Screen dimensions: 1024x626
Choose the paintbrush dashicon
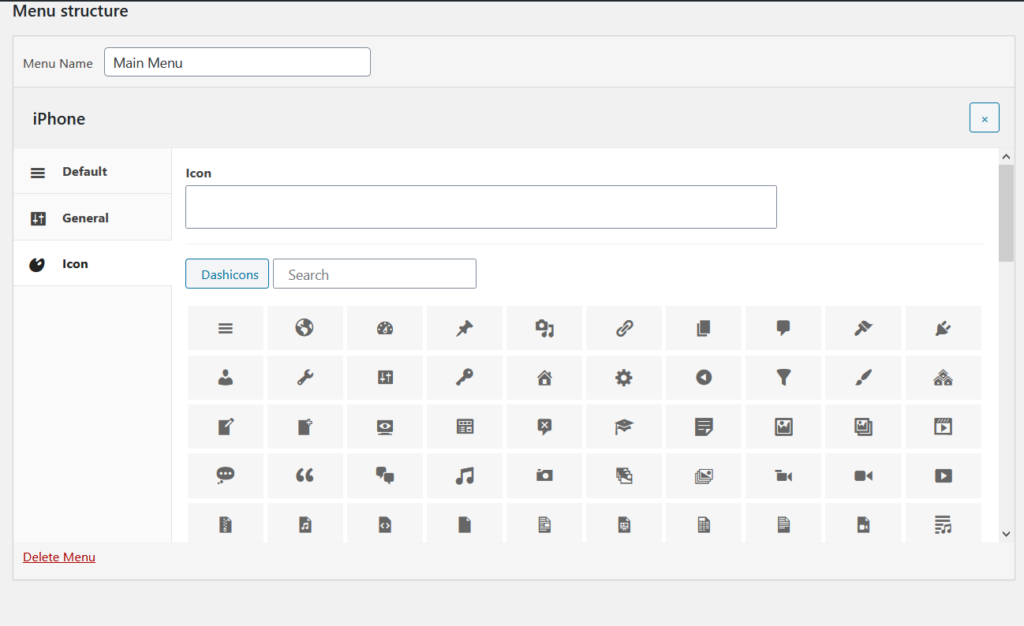(863, 377)
